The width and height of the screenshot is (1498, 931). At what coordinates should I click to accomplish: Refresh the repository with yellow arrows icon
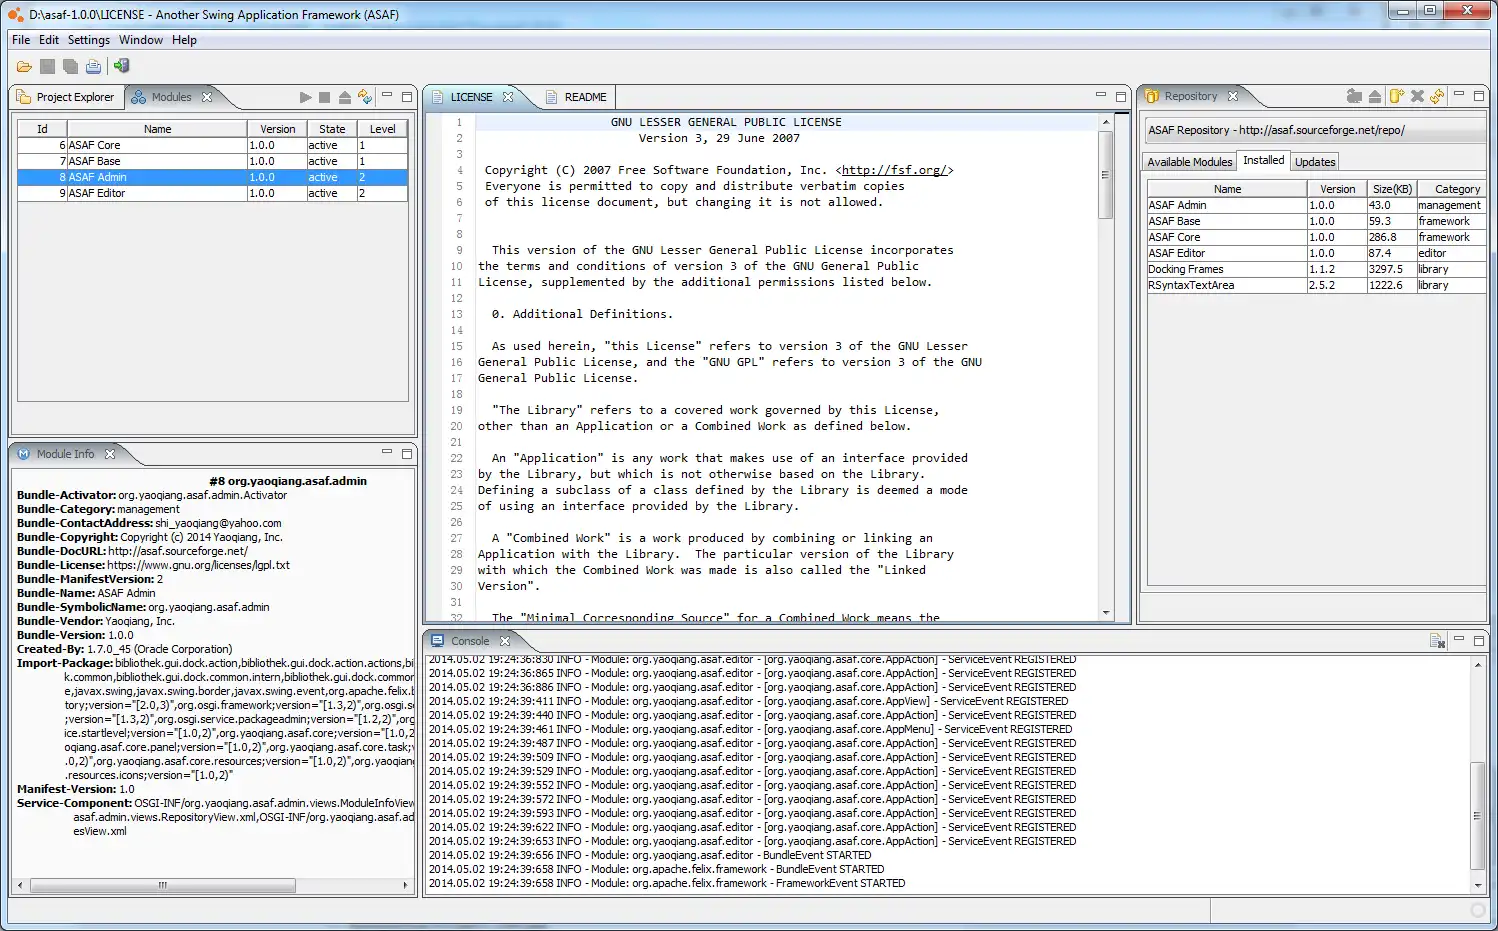(x=1437, y=96)
